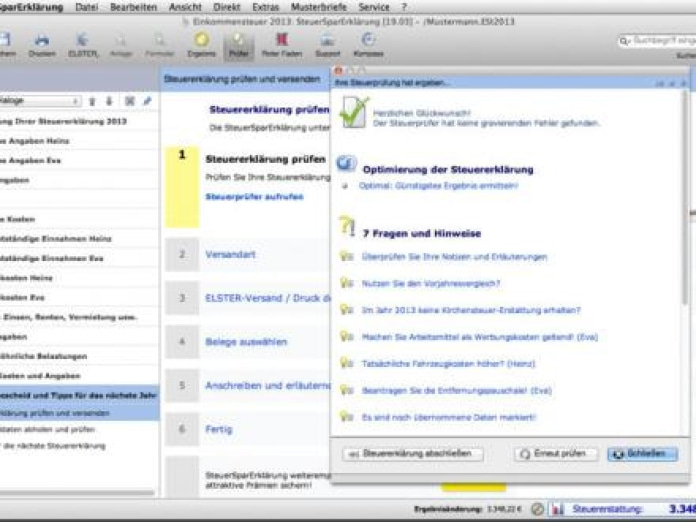Click the sidebar expand-grid icon
This screenshot has width=696, height=522.
[129, 101]
